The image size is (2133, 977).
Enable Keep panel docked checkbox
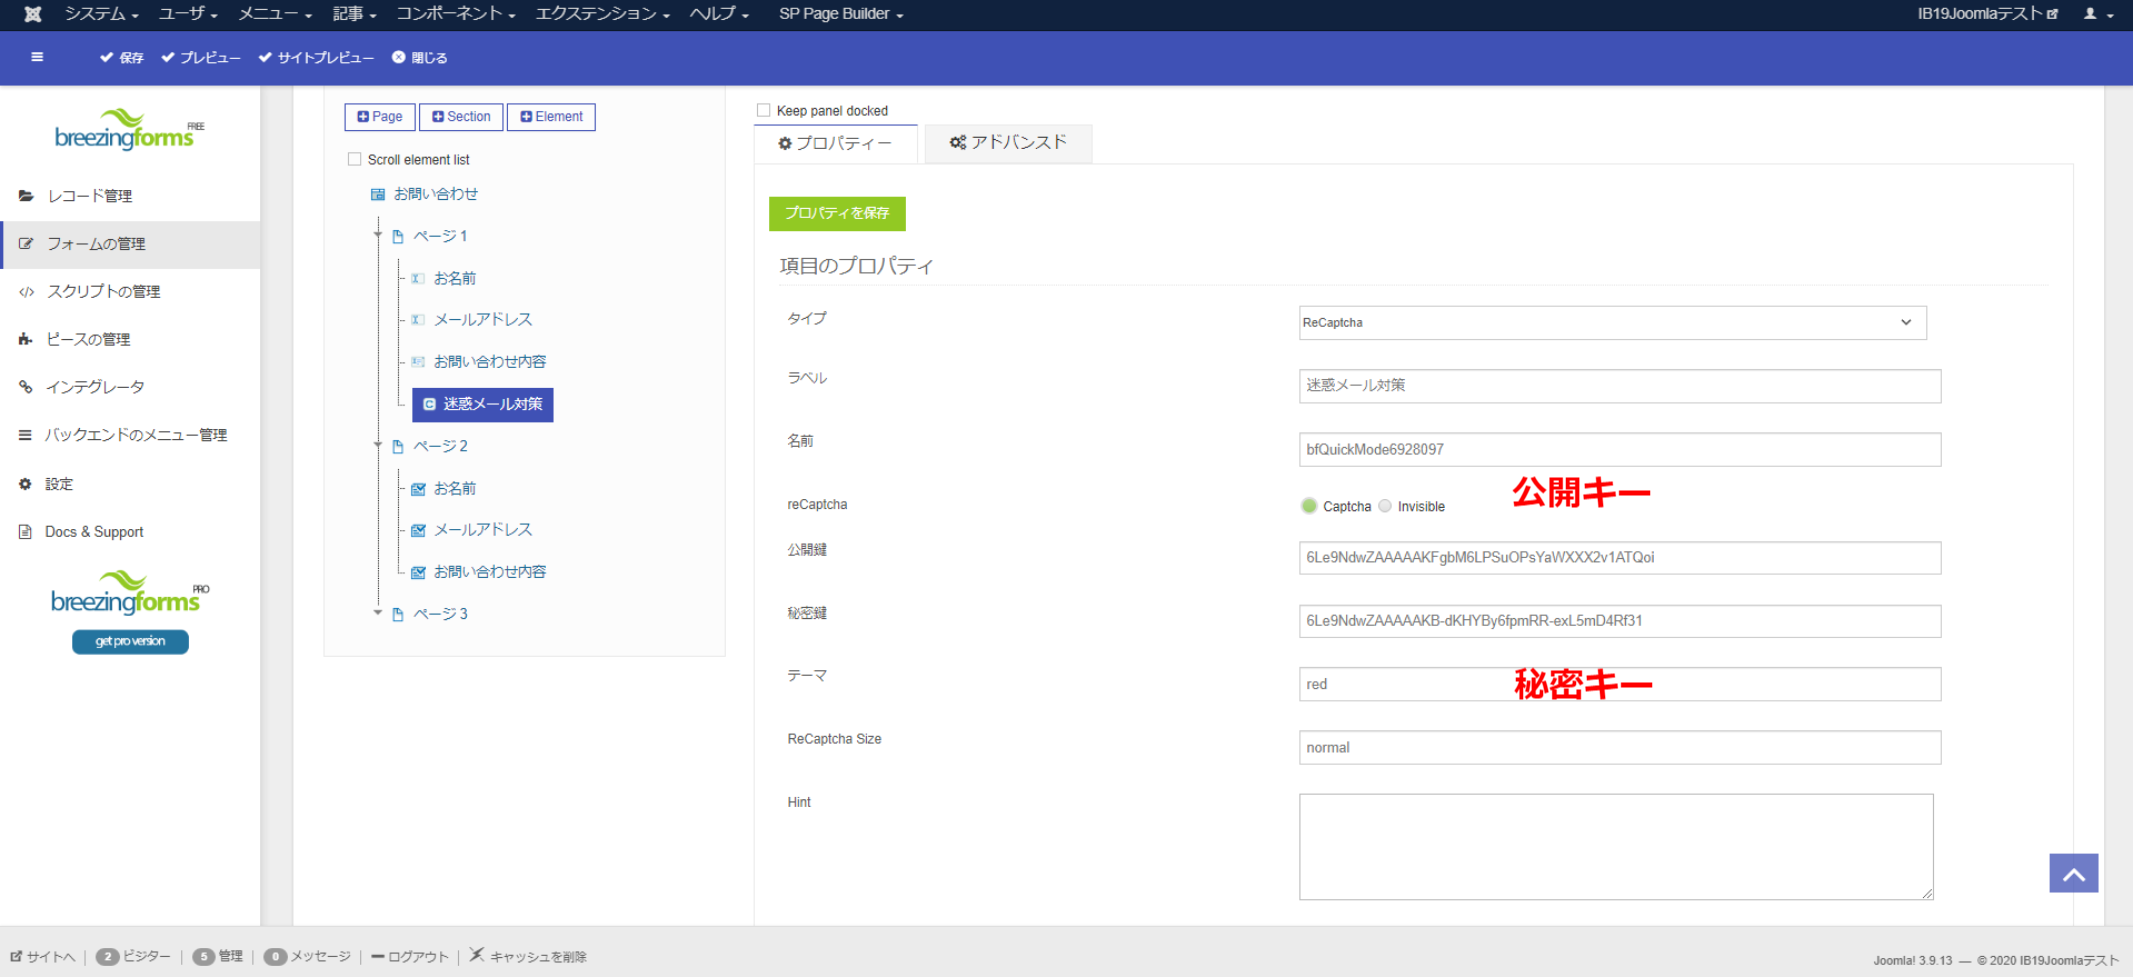pyautogui.click(x=764, y=111)
